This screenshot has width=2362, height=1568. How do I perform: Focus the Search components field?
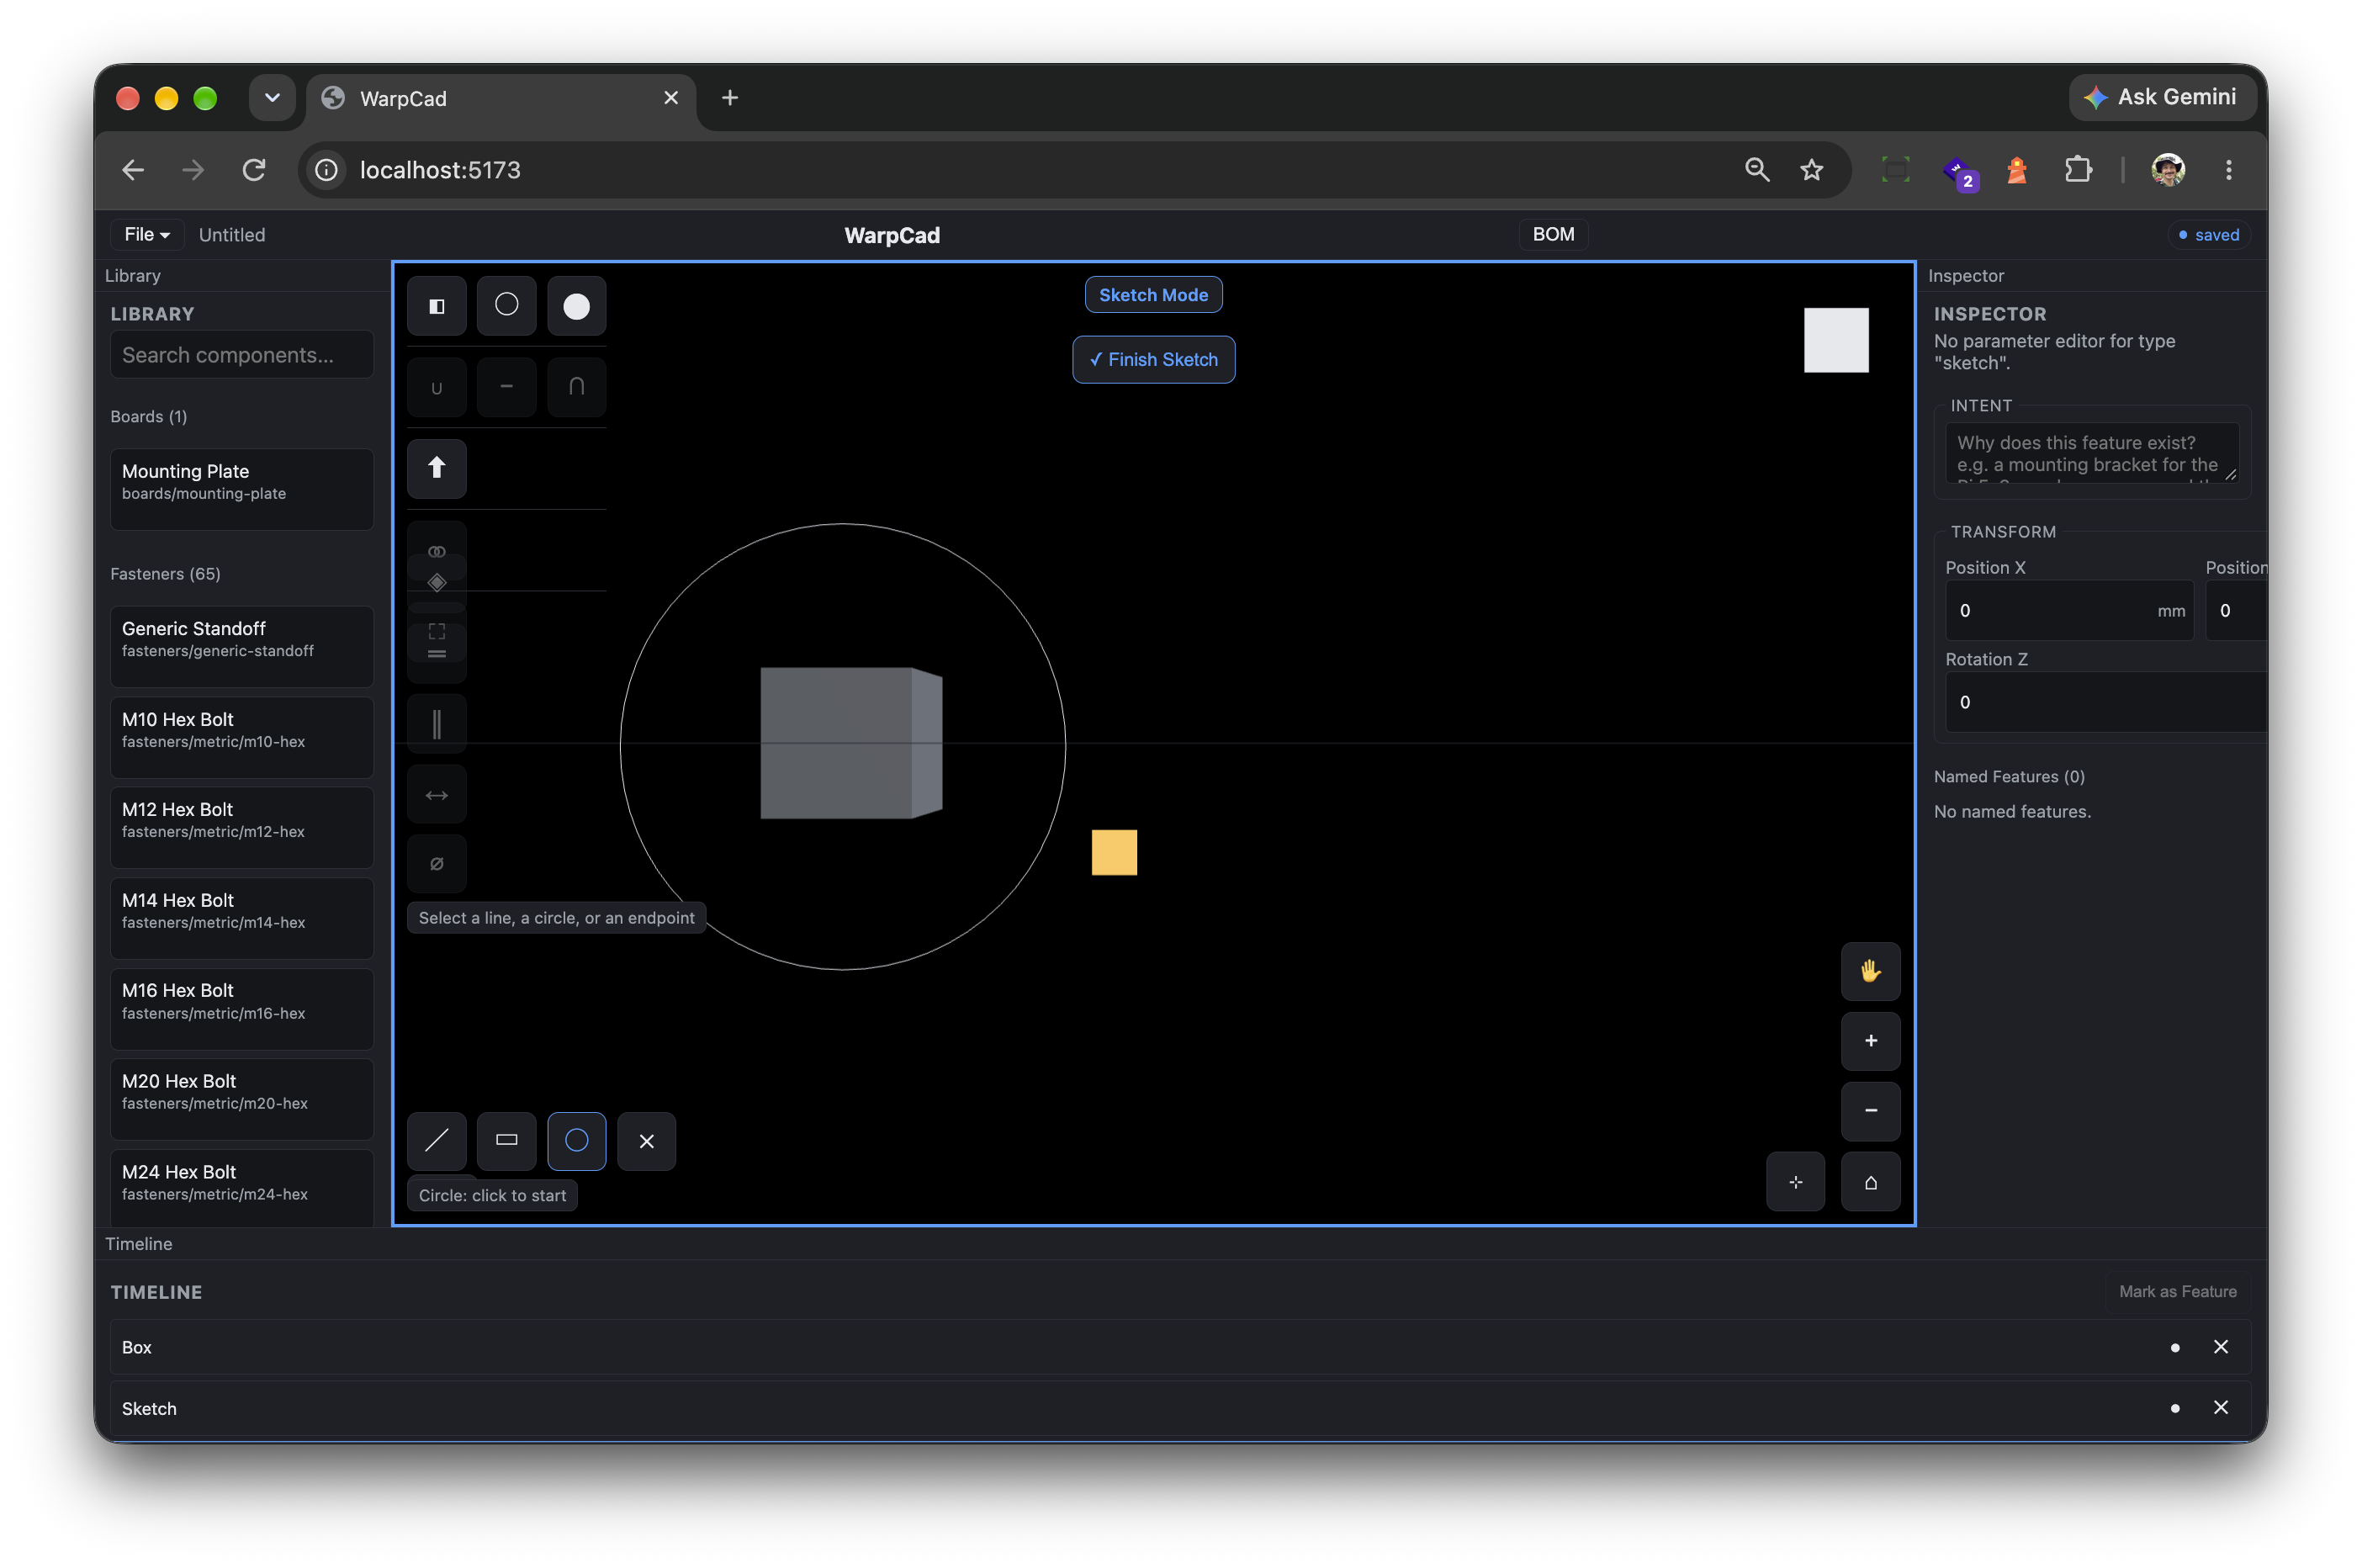(241, 355)
